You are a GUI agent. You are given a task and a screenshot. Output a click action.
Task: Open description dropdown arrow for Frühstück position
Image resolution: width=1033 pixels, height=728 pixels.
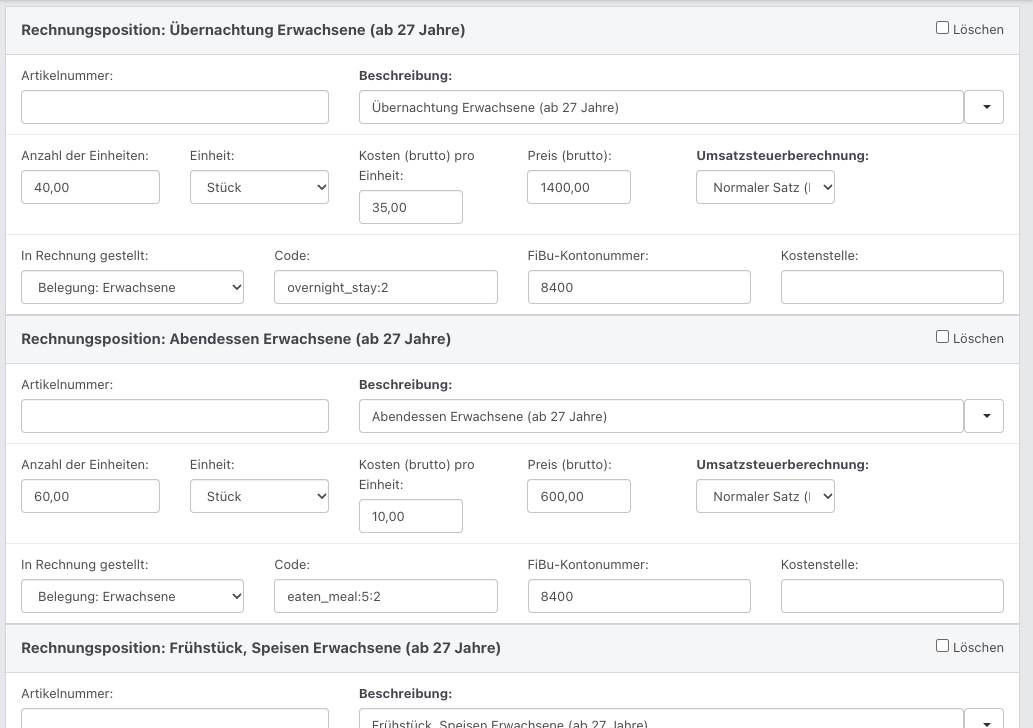click(984, 719)
